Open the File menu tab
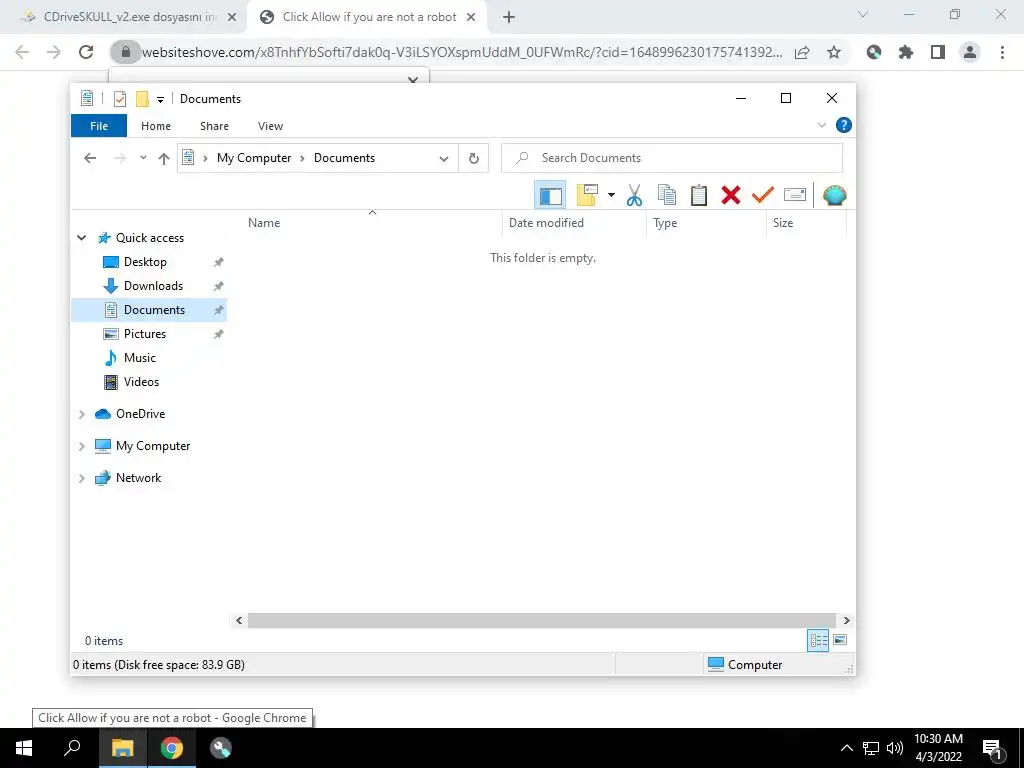Viewport: 1024px width, 768px height. (99, 126)
